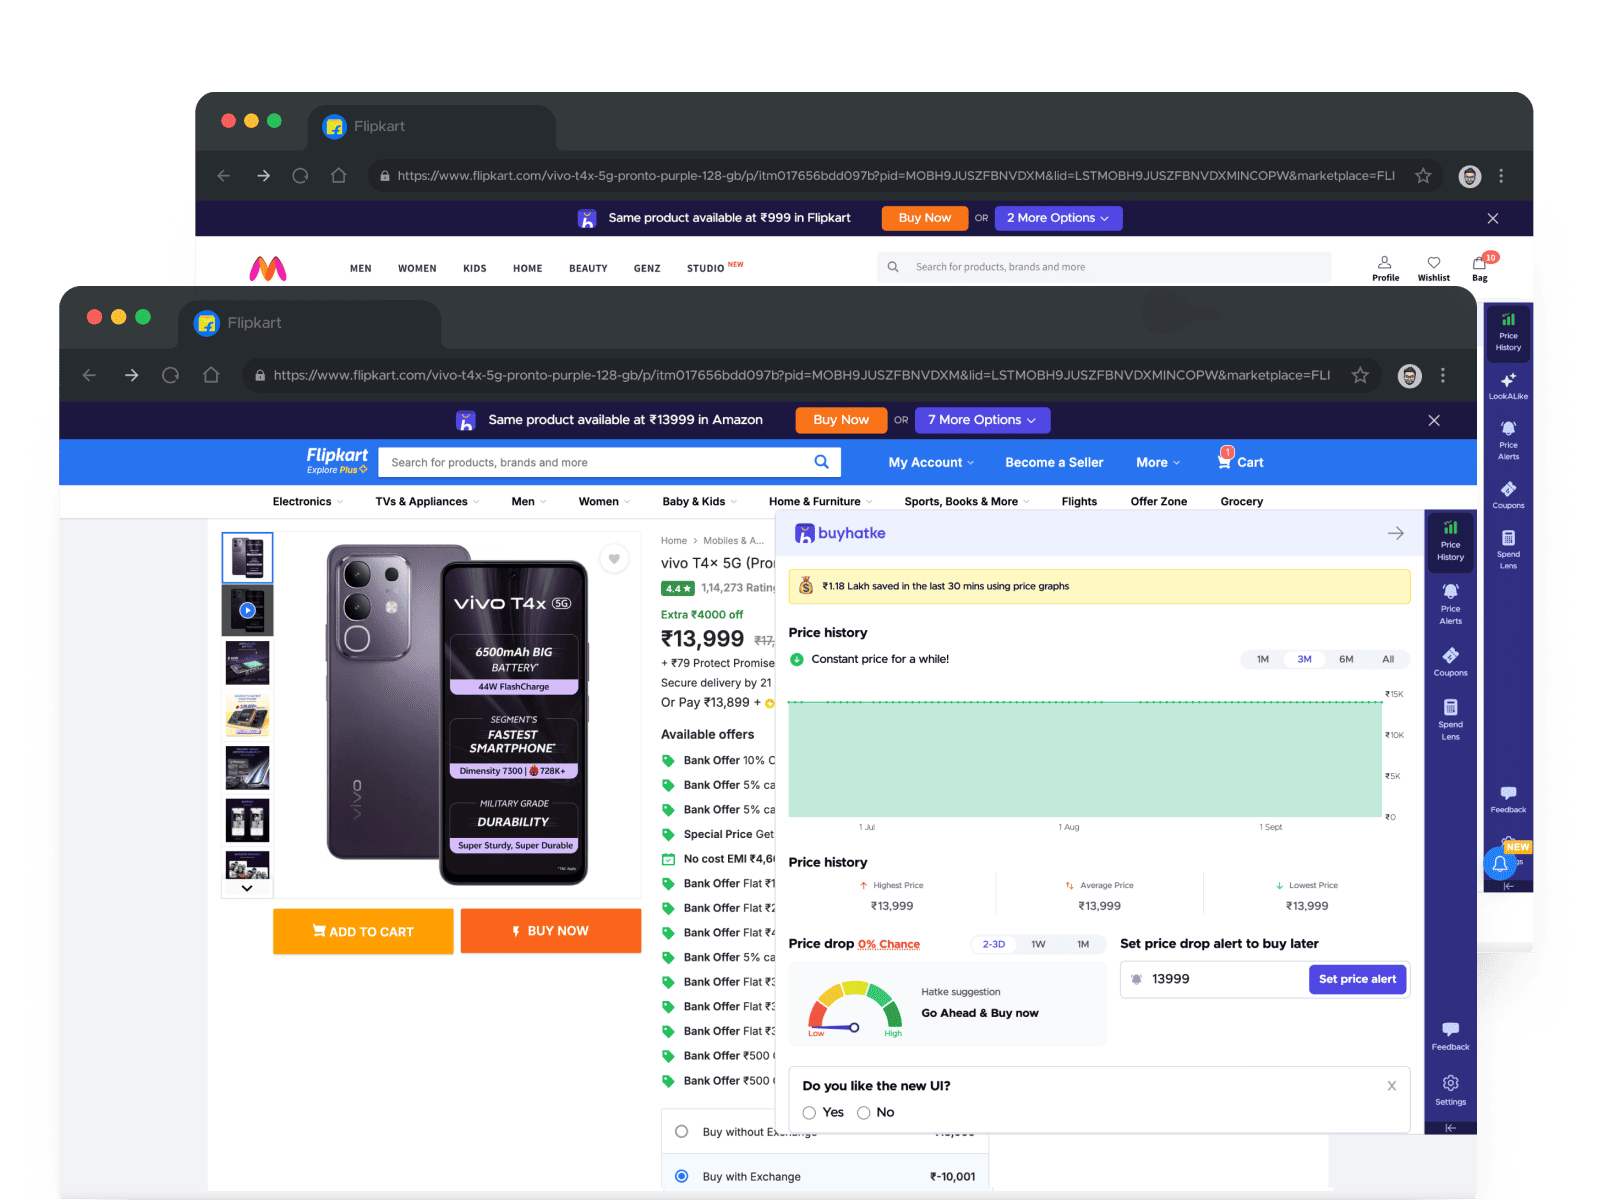1600x1200 pixels.
Task: Click the right arrow in the buyhatke panel header
Action: coord(1396,533)
